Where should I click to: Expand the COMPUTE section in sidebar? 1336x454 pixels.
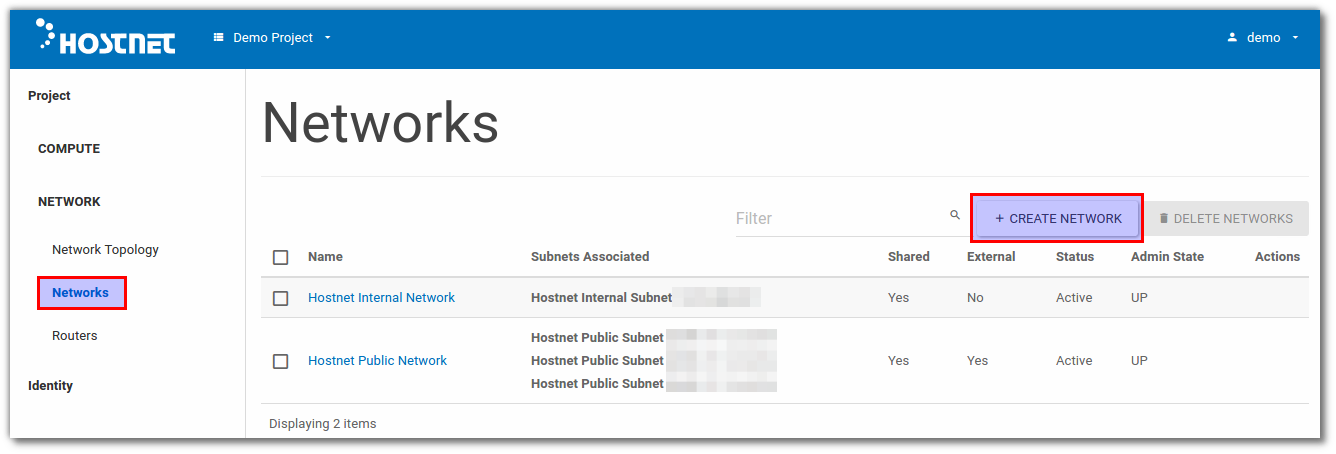point(69,149)
